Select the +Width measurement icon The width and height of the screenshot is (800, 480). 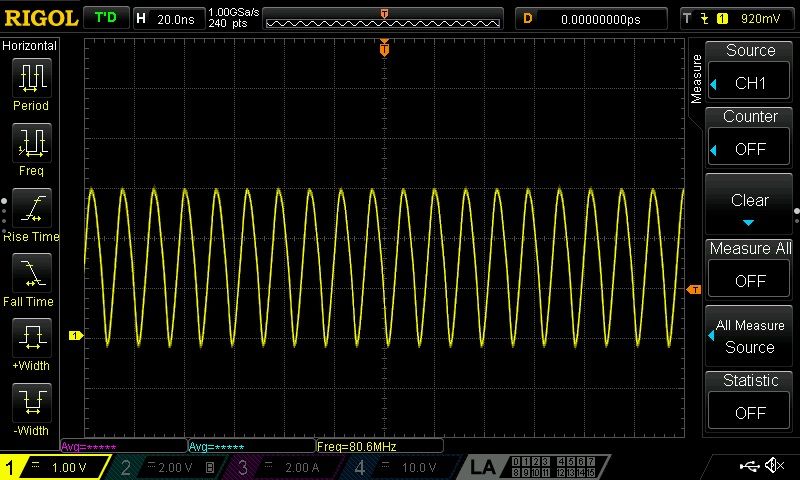point(32,337)
